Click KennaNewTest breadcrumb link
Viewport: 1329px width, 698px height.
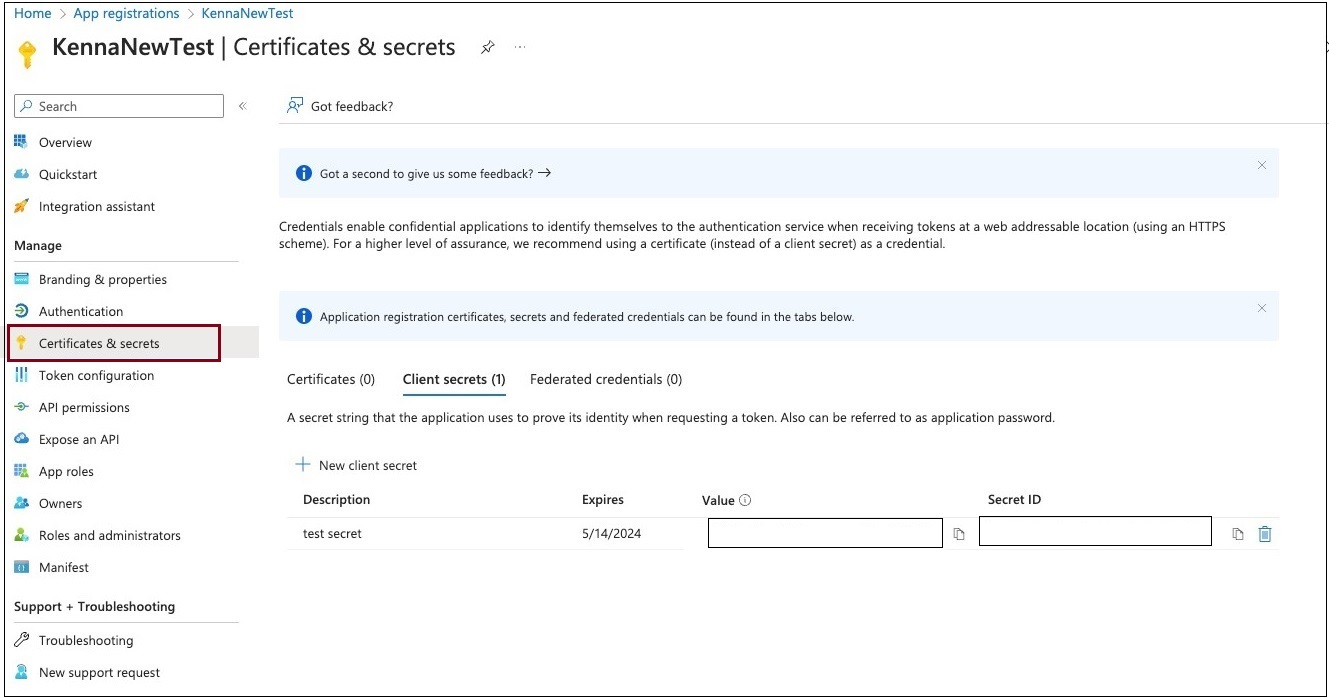(247, 14)
